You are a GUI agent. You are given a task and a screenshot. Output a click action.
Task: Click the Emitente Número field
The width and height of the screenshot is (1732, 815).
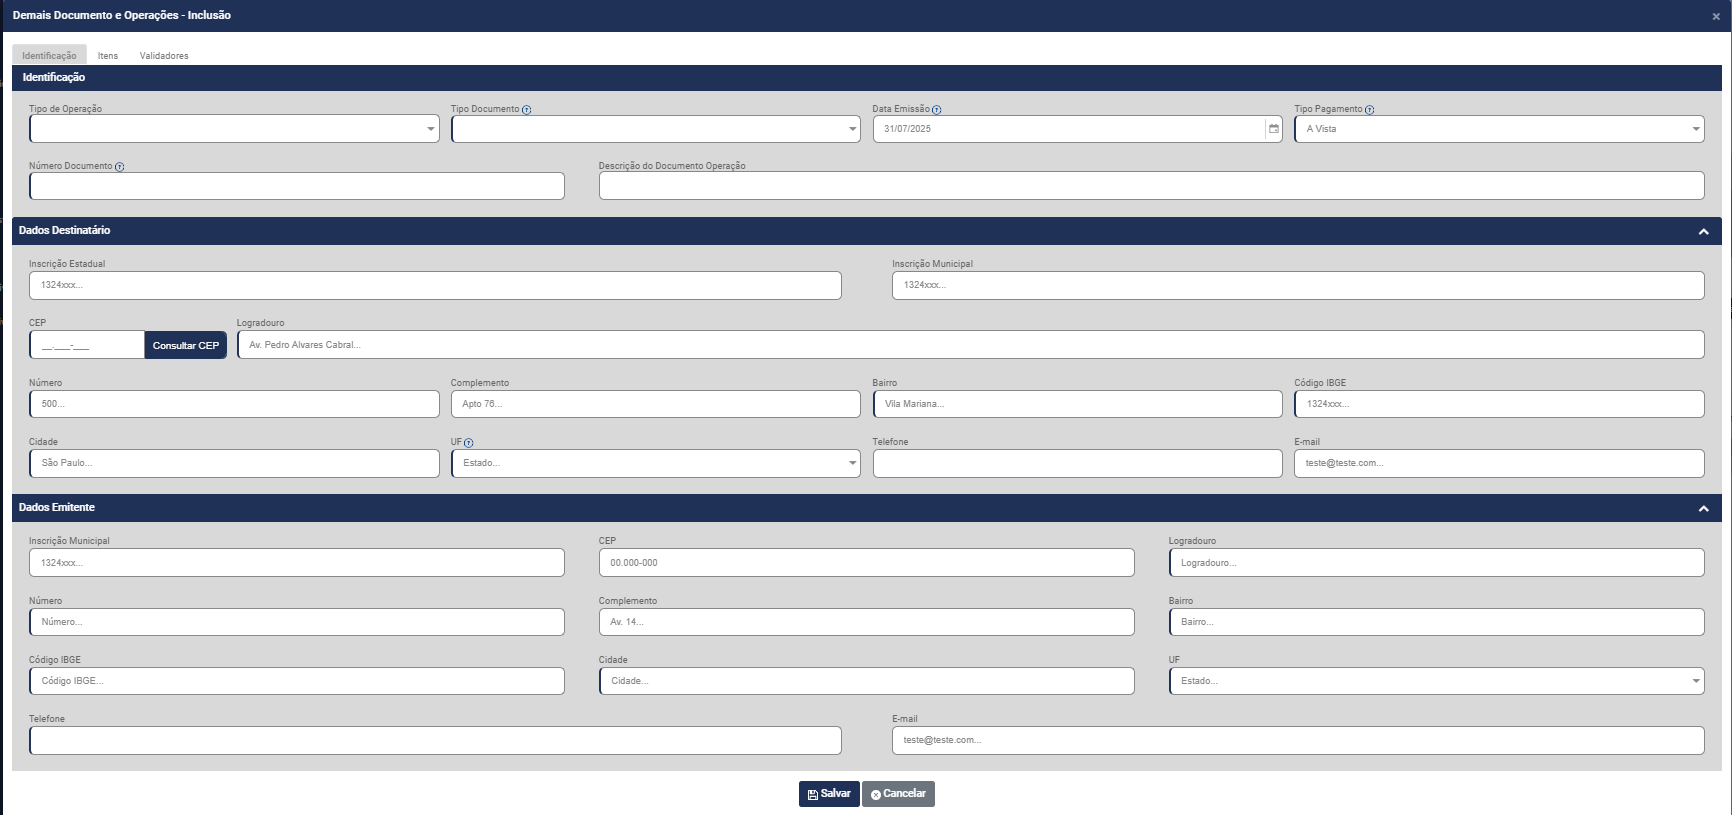[x=297, y=622]
